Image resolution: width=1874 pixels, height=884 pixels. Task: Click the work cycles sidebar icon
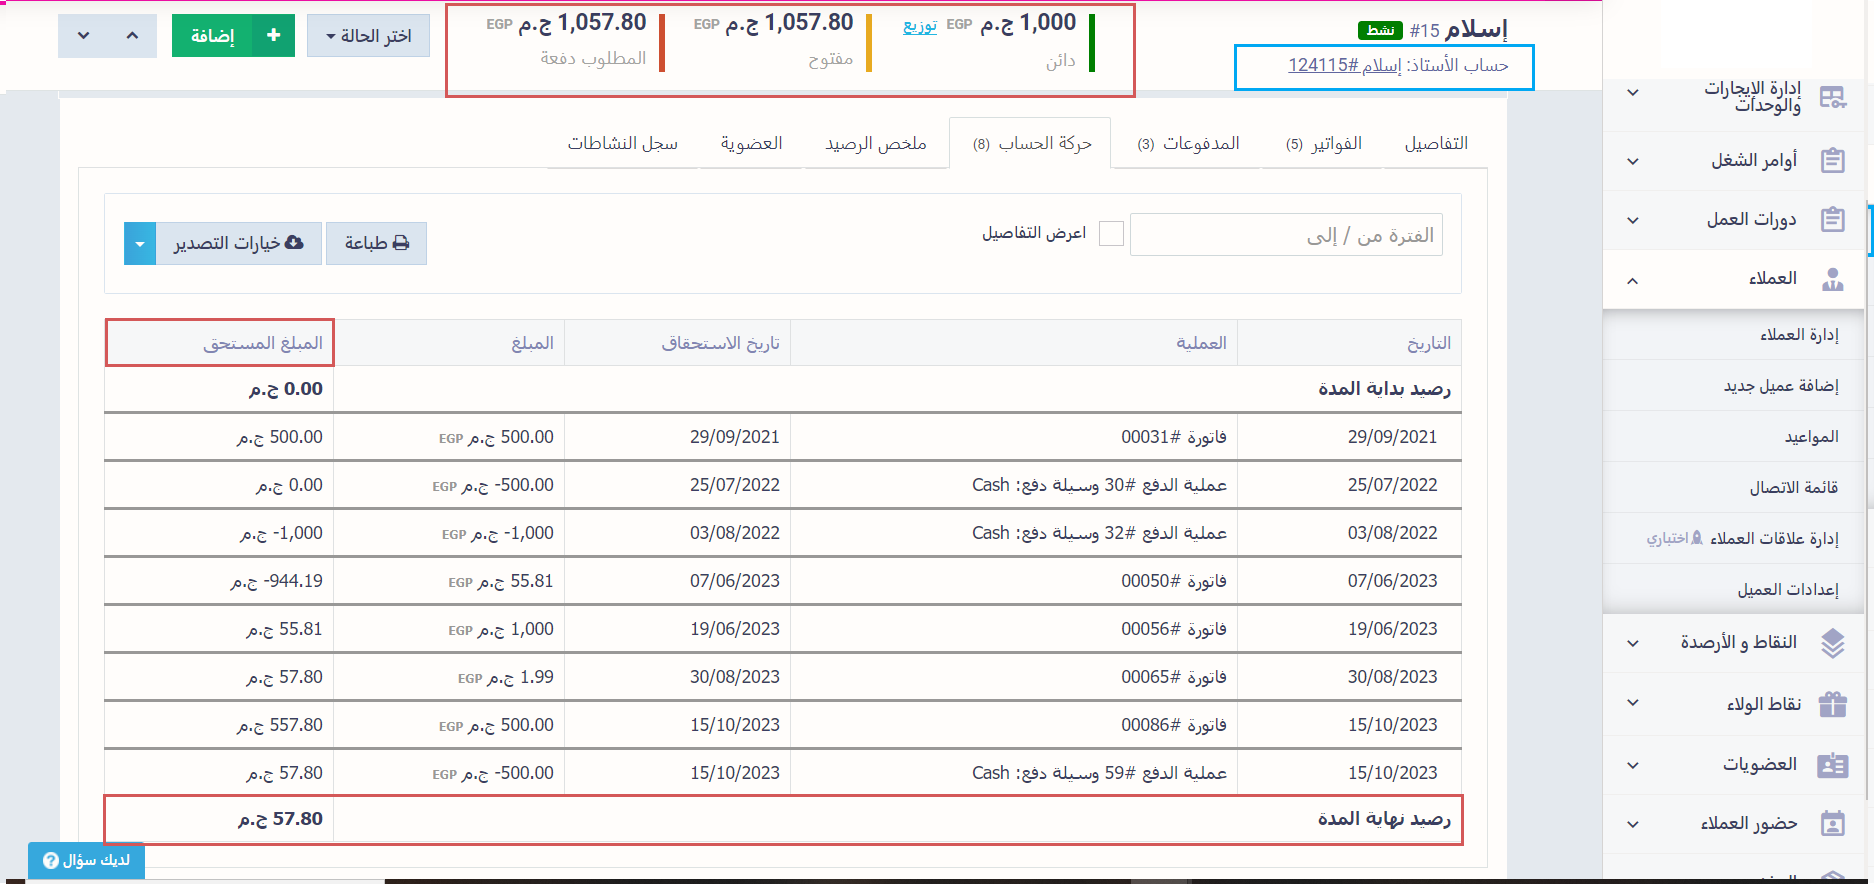(1832, 220)
